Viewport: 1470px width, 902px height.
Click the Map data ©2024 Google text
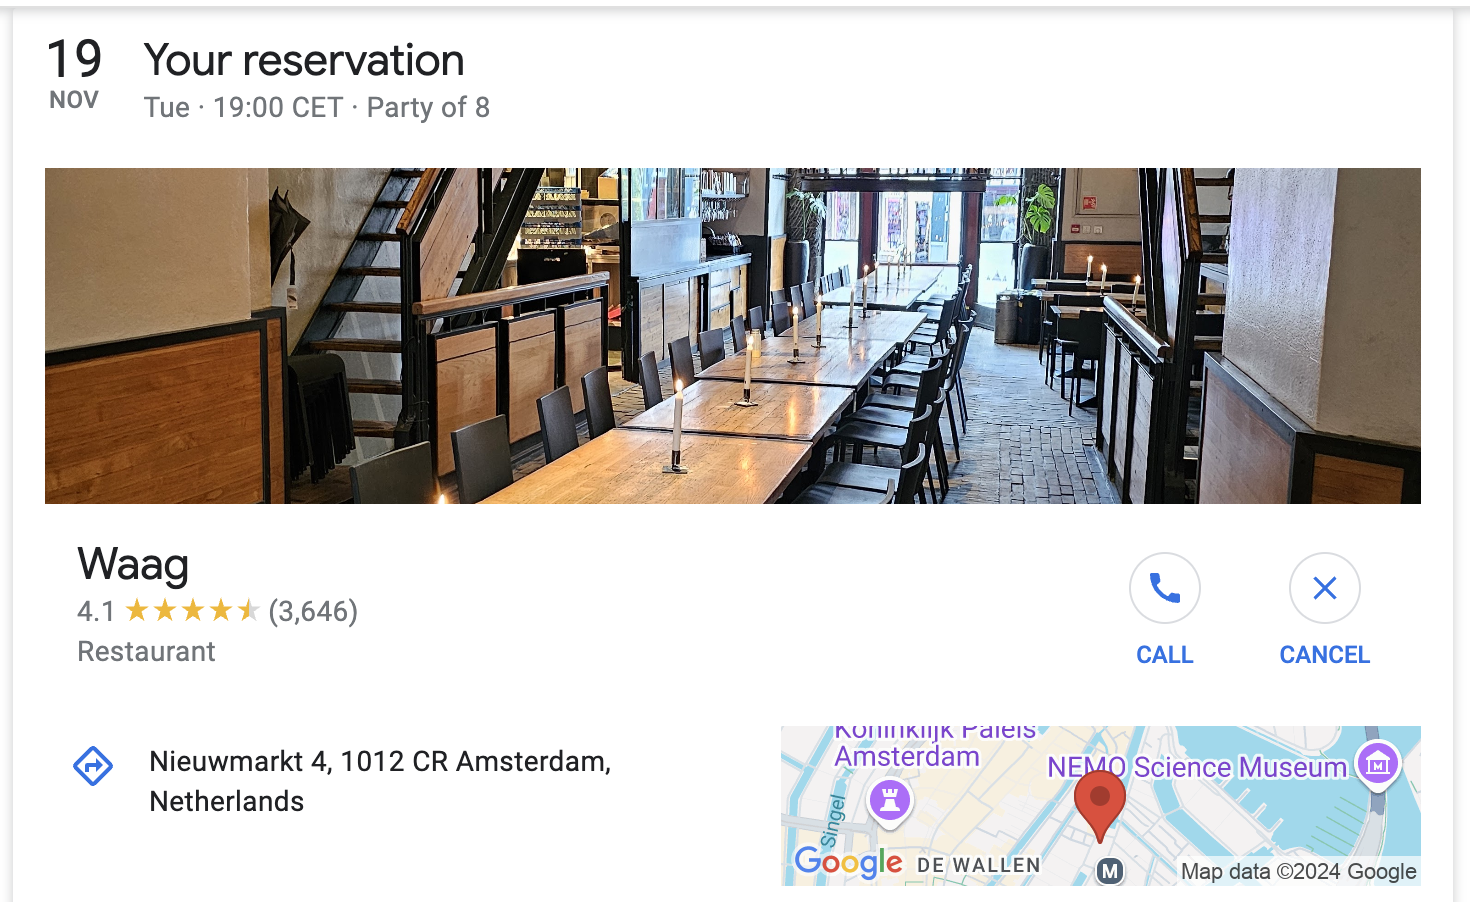point(1299,871)
